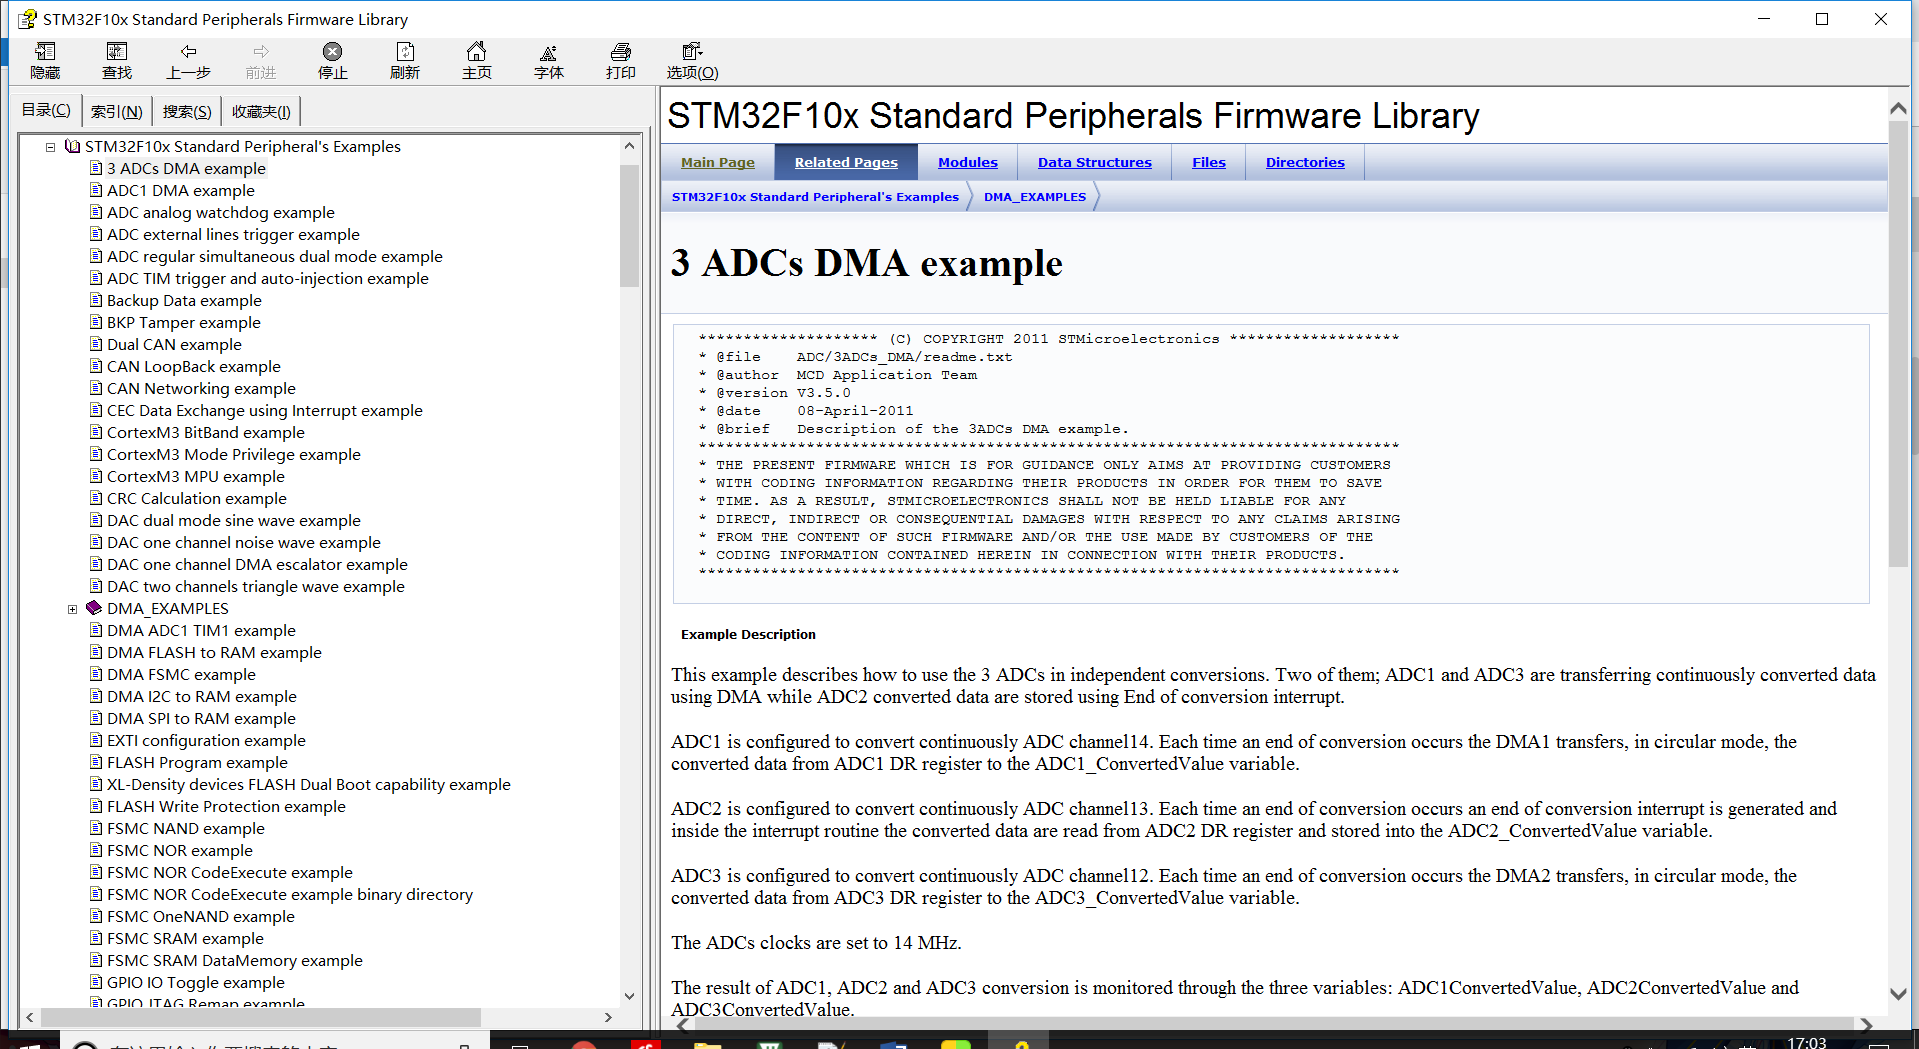
Task: Print the topic with 打印 icon
Action: (620, 51)
